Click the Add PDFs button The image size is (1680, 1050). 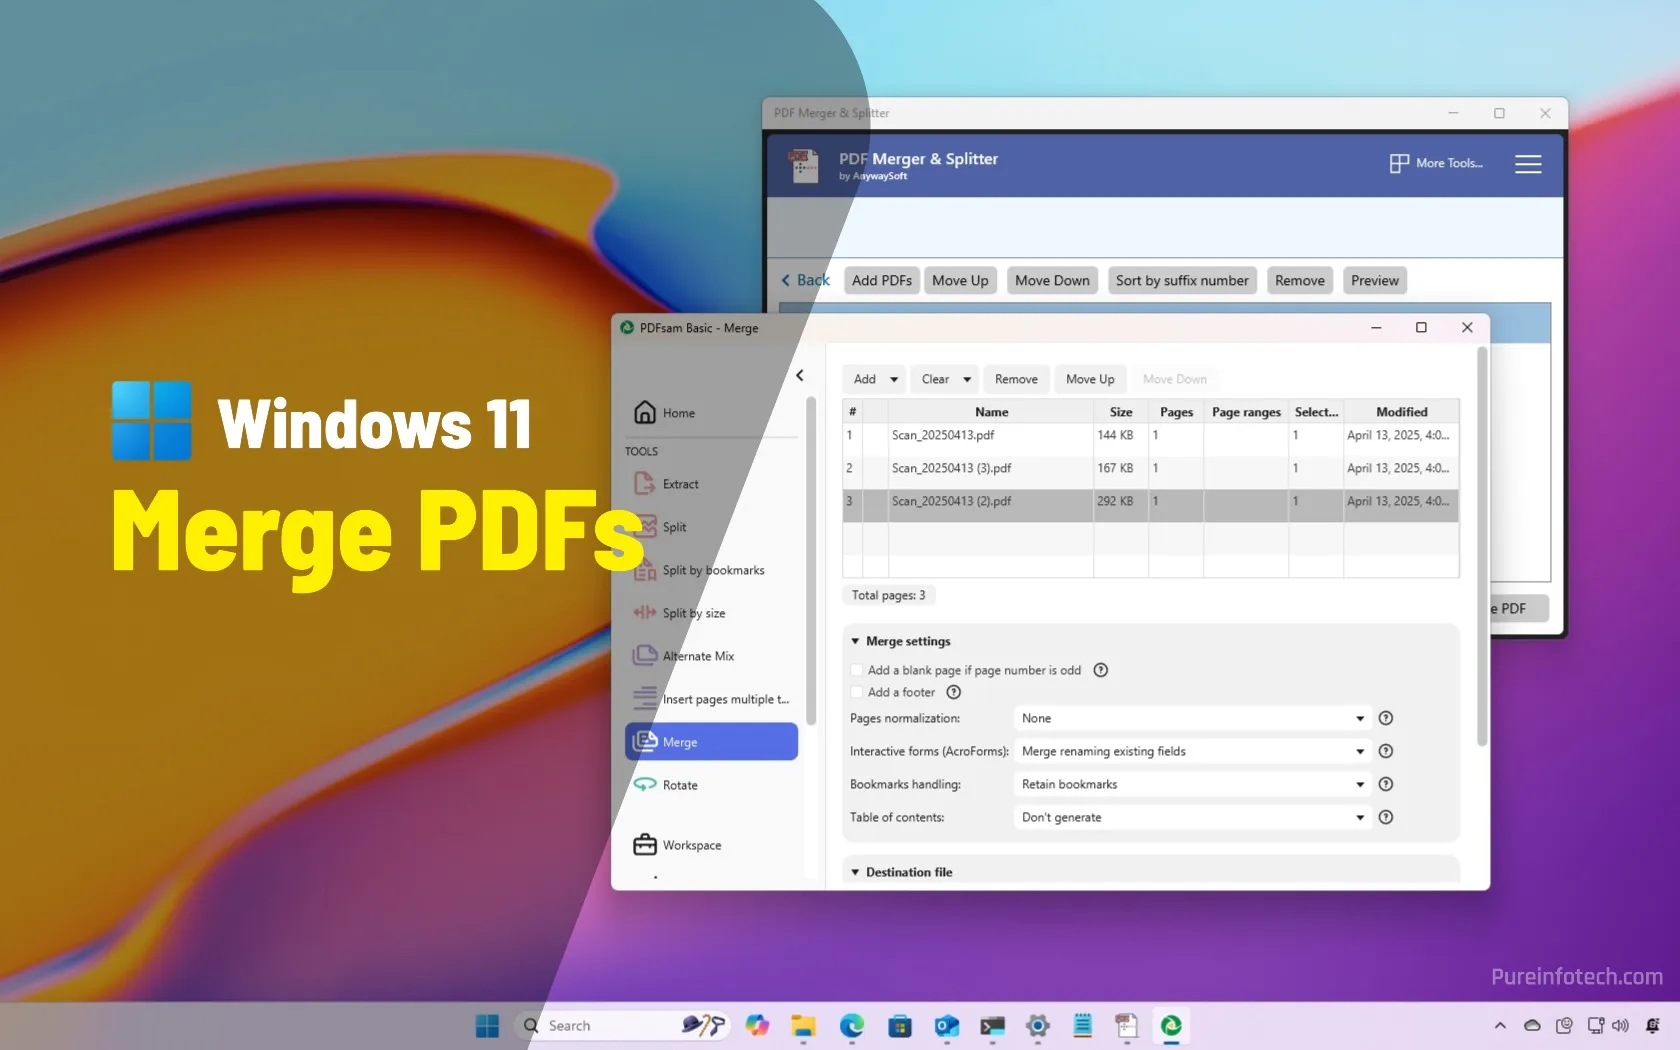[x=881, y=280]
